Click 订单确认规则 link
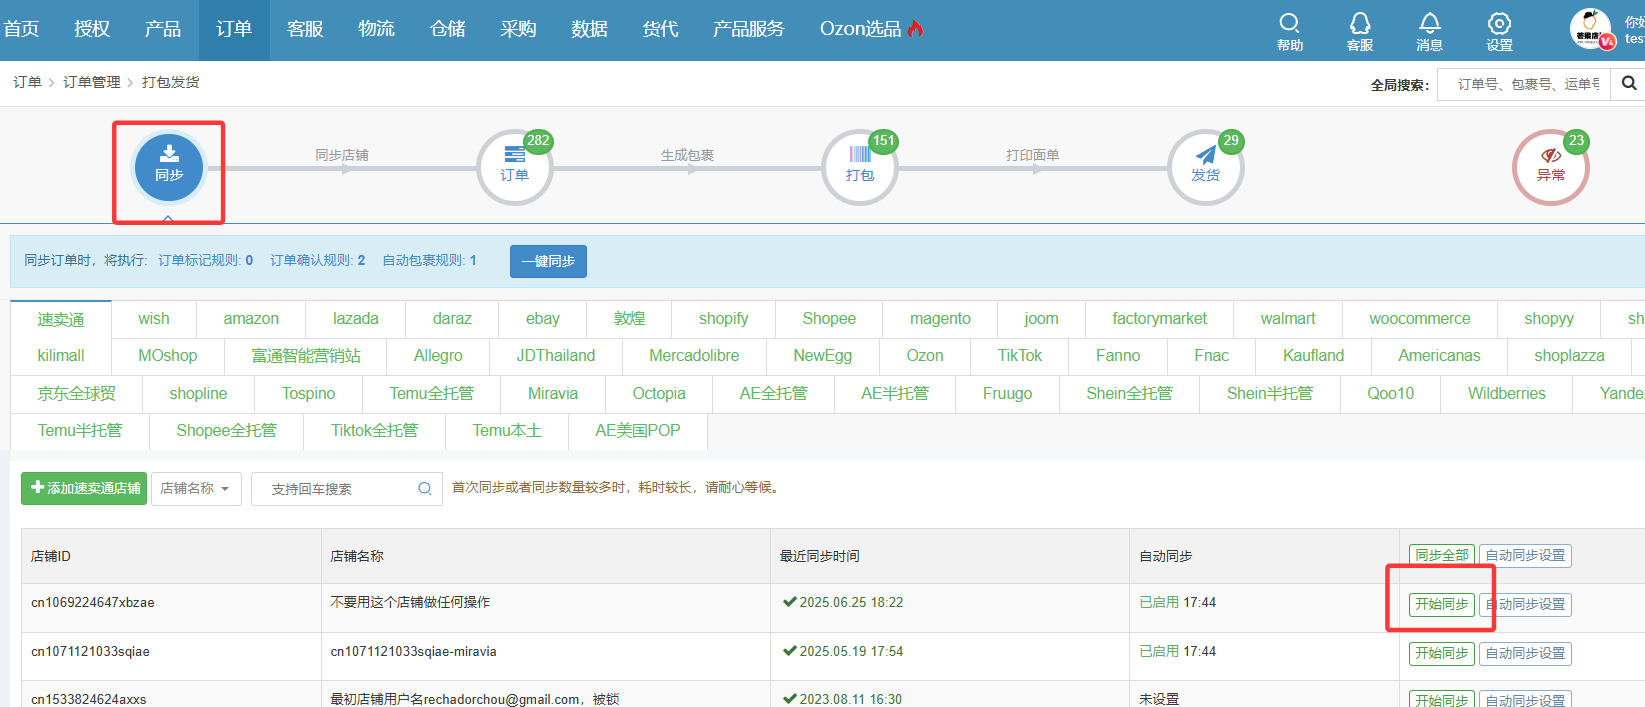1645x707 pixels. coord(317,260)
